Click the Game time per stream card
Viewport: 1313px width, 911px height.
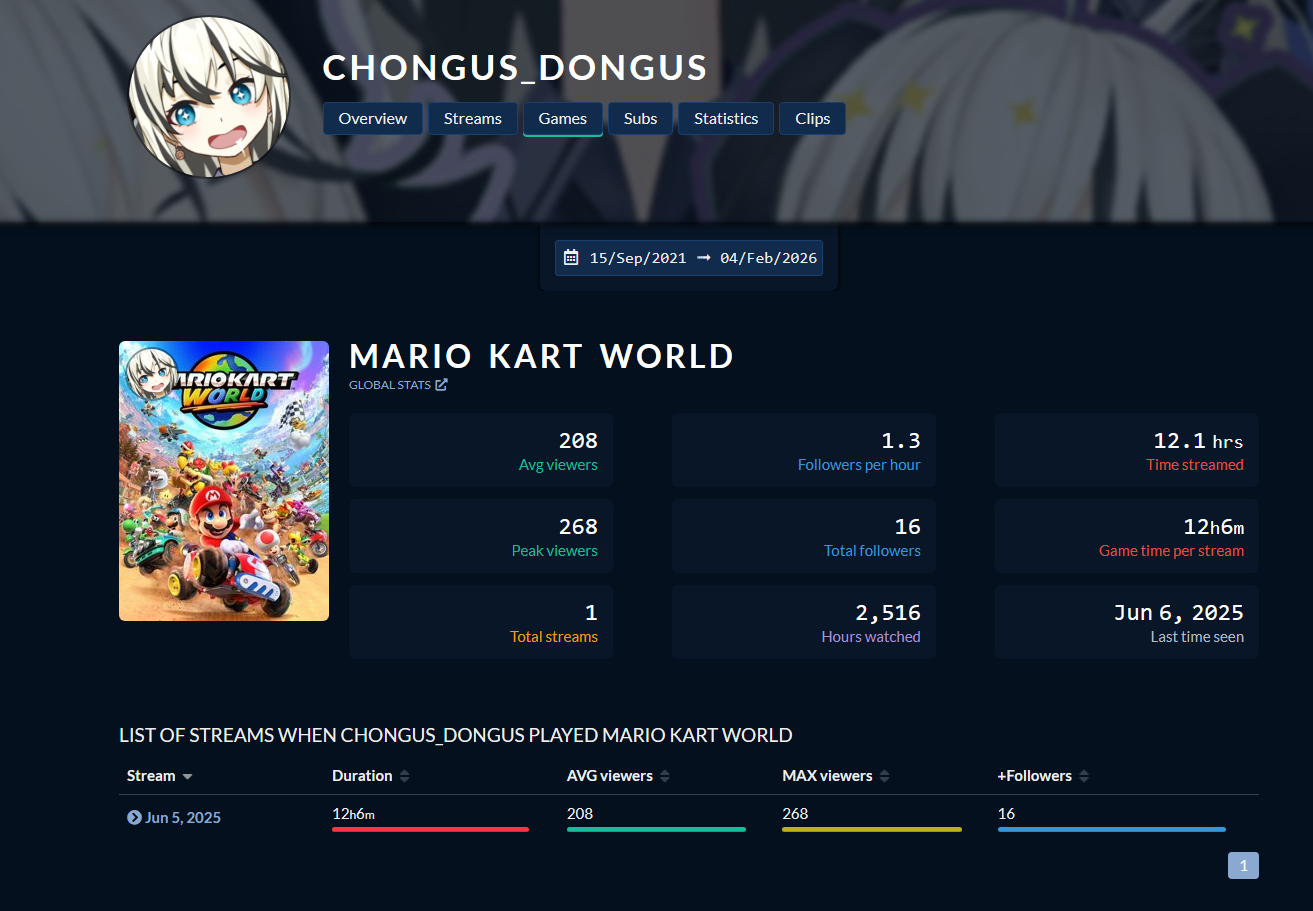[x=1127, y=536]
